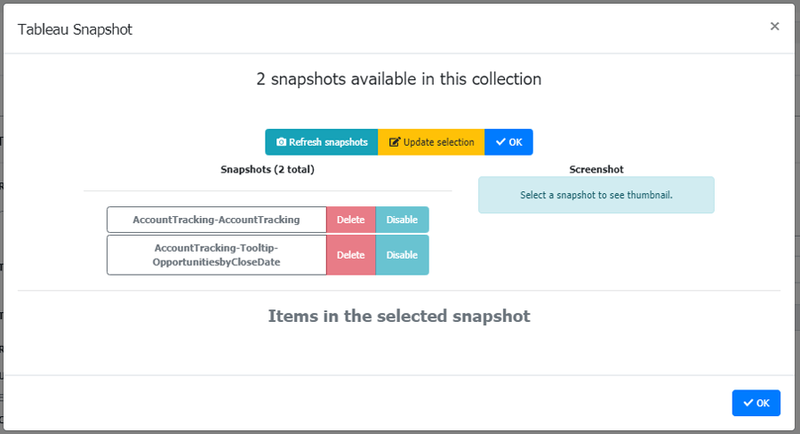Close the Tableau Snapshot dialog with the X
This screenshot has width=800, height=434.
tap(774, 26)
